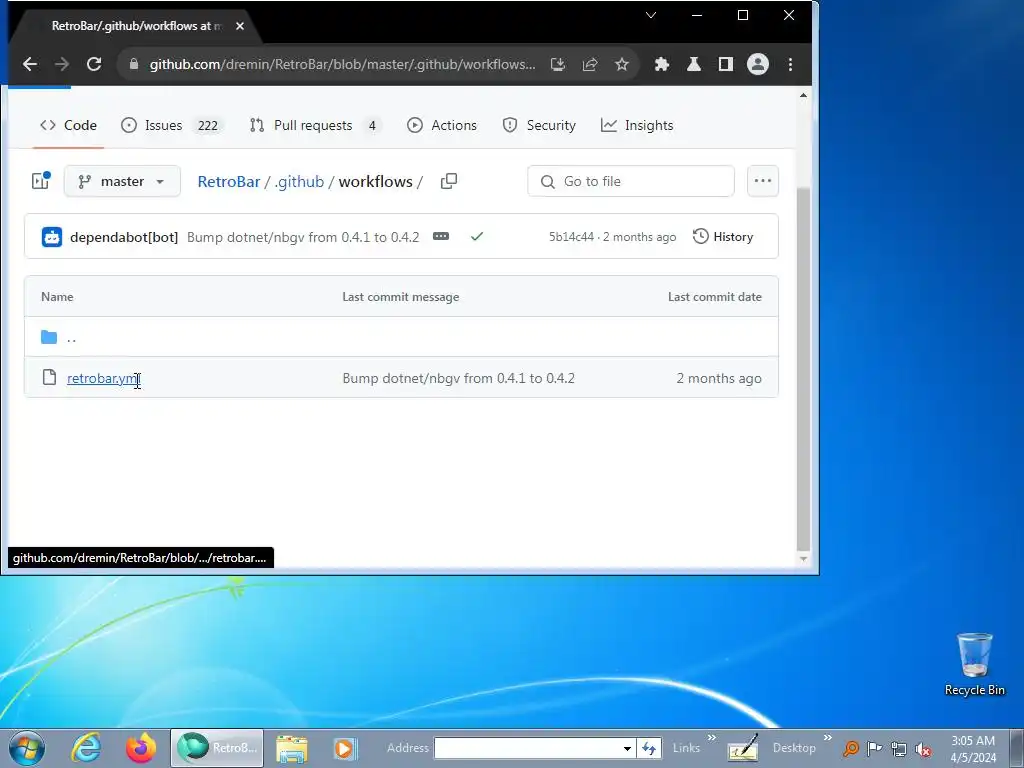Open the Action Center flag tray icon

click(x=874, y=749)
